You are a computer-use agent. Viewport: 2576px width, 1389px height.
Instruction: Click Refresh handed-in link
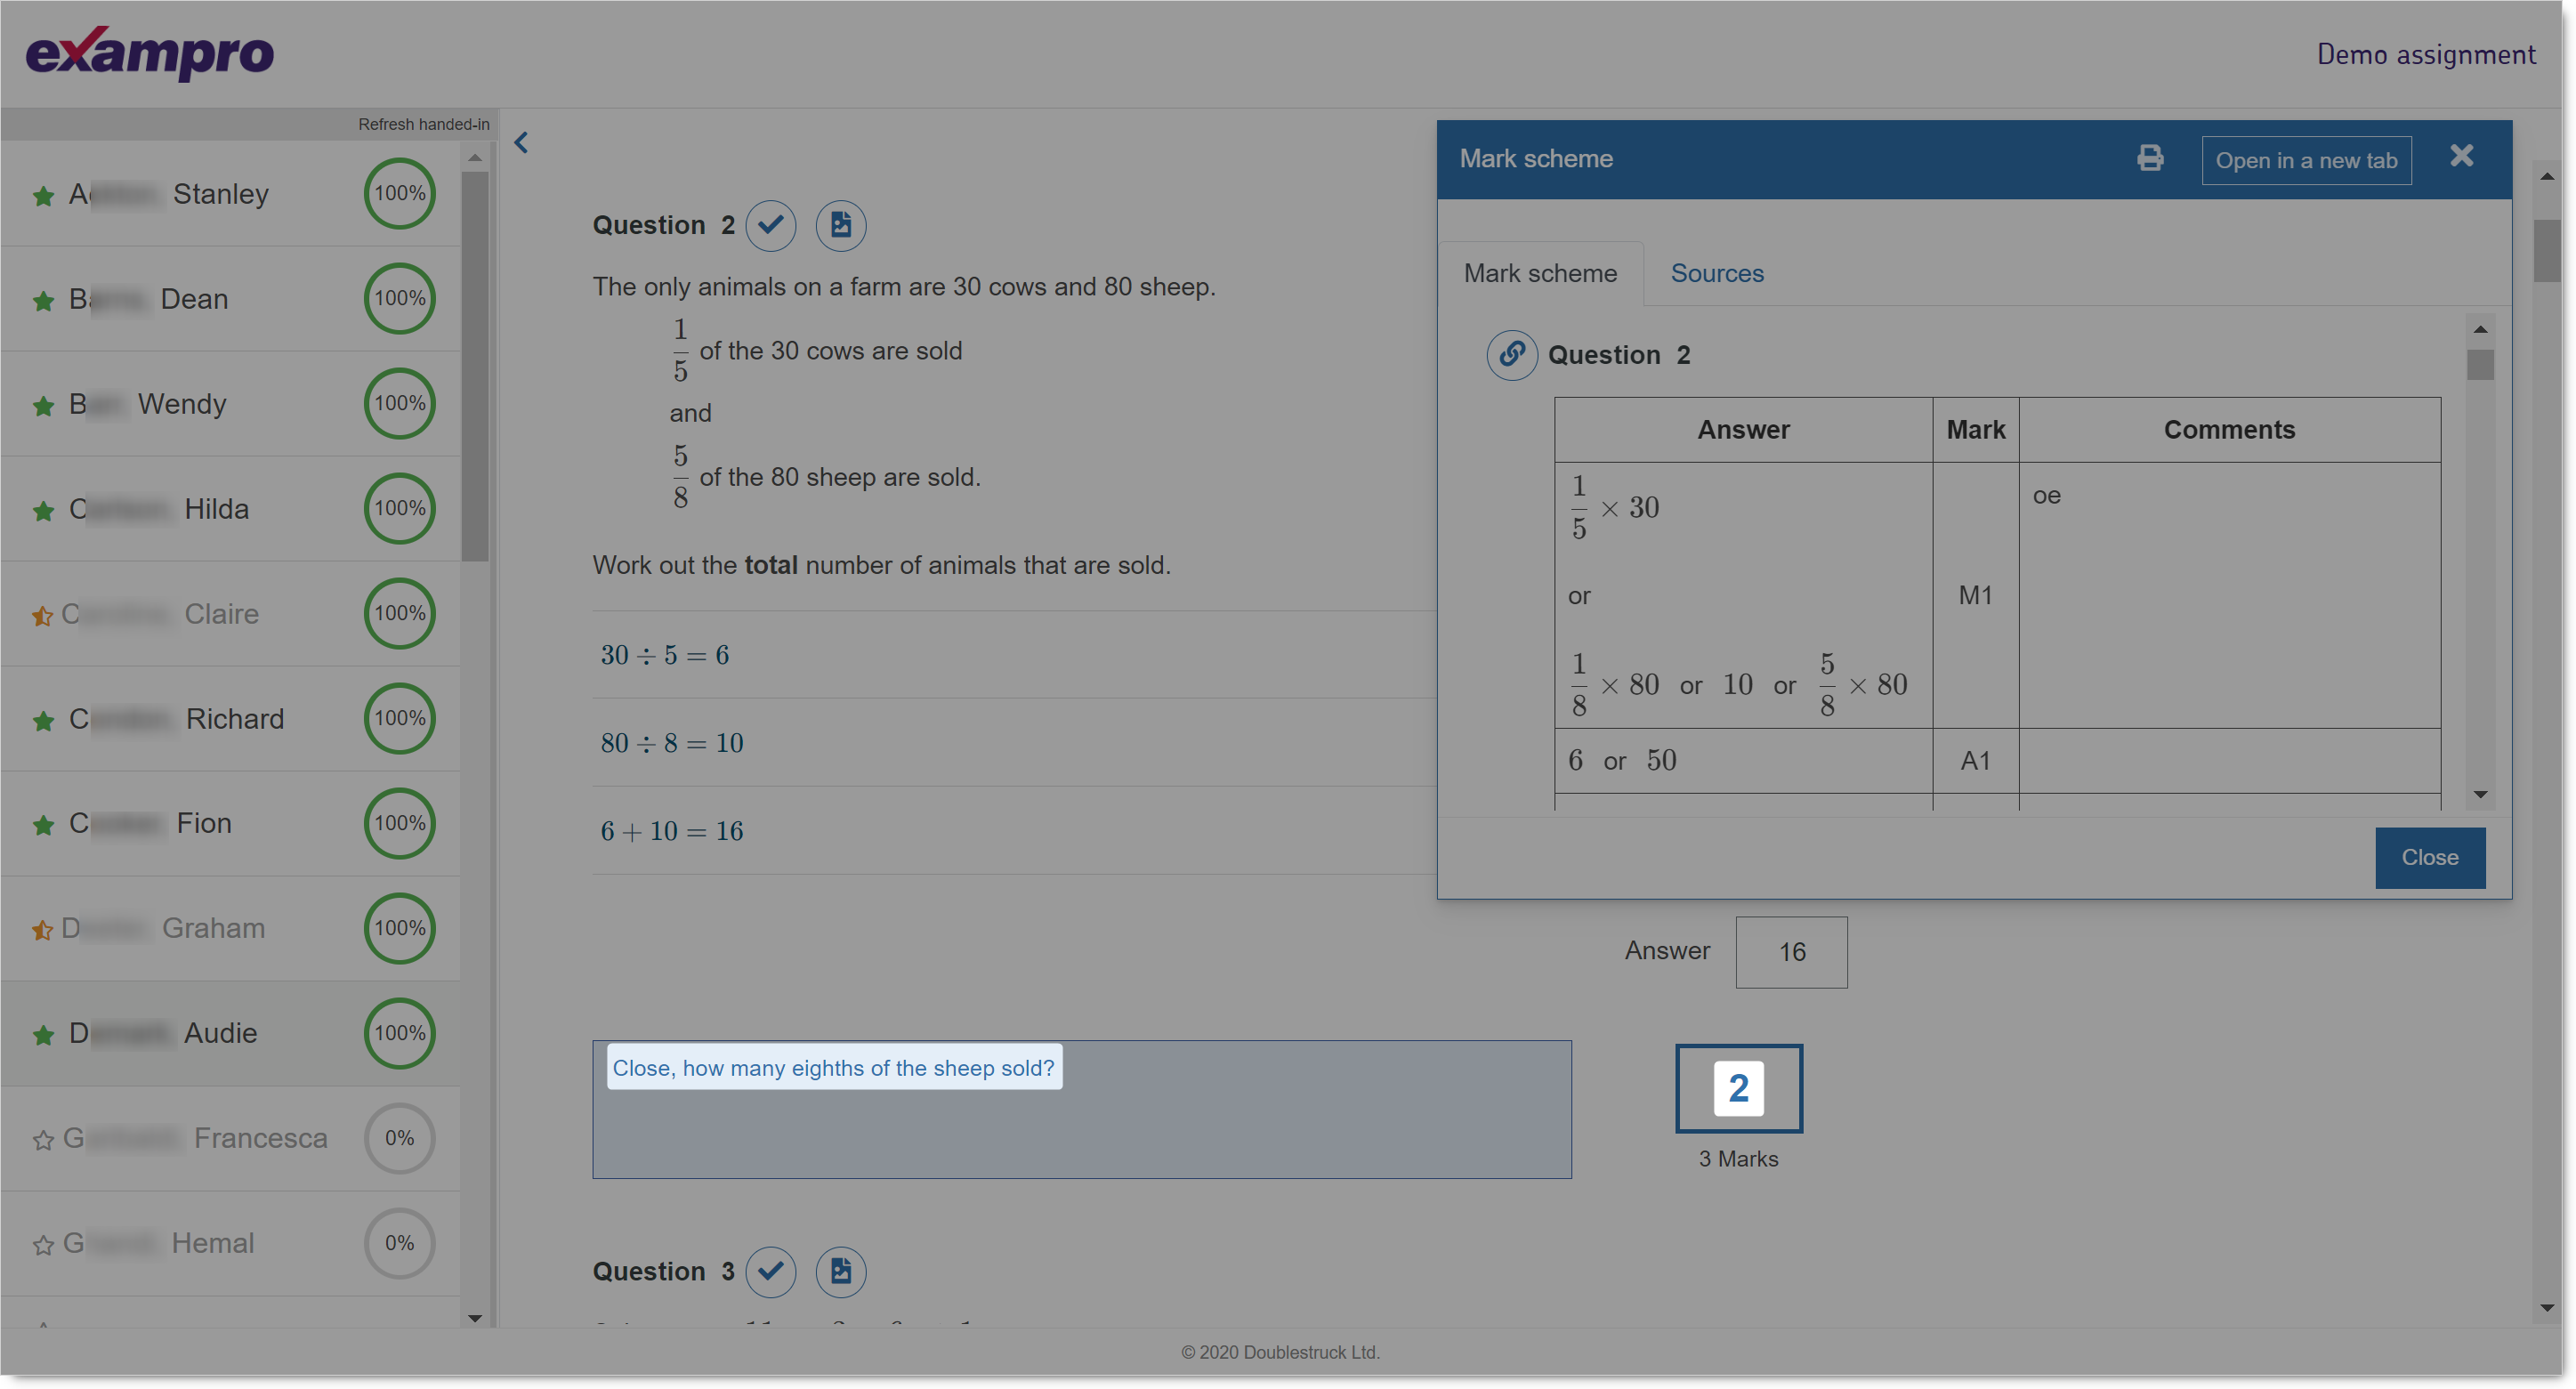pos(424,124)
